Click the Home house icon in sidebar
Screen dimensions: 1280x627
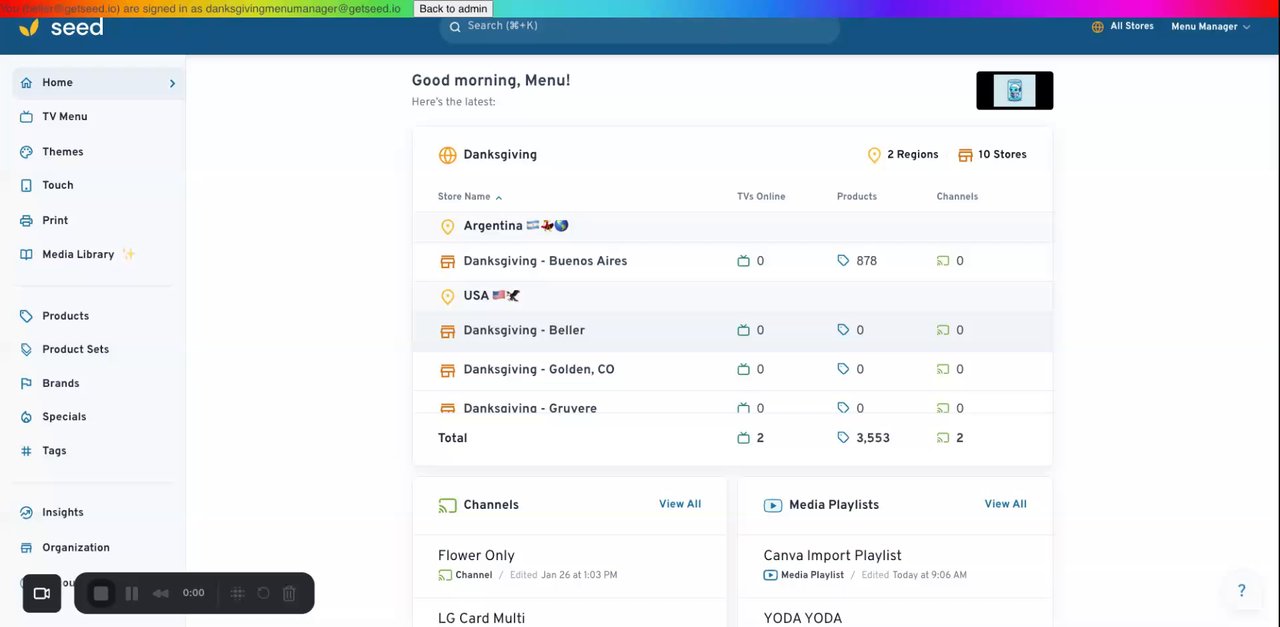point(26,83)
